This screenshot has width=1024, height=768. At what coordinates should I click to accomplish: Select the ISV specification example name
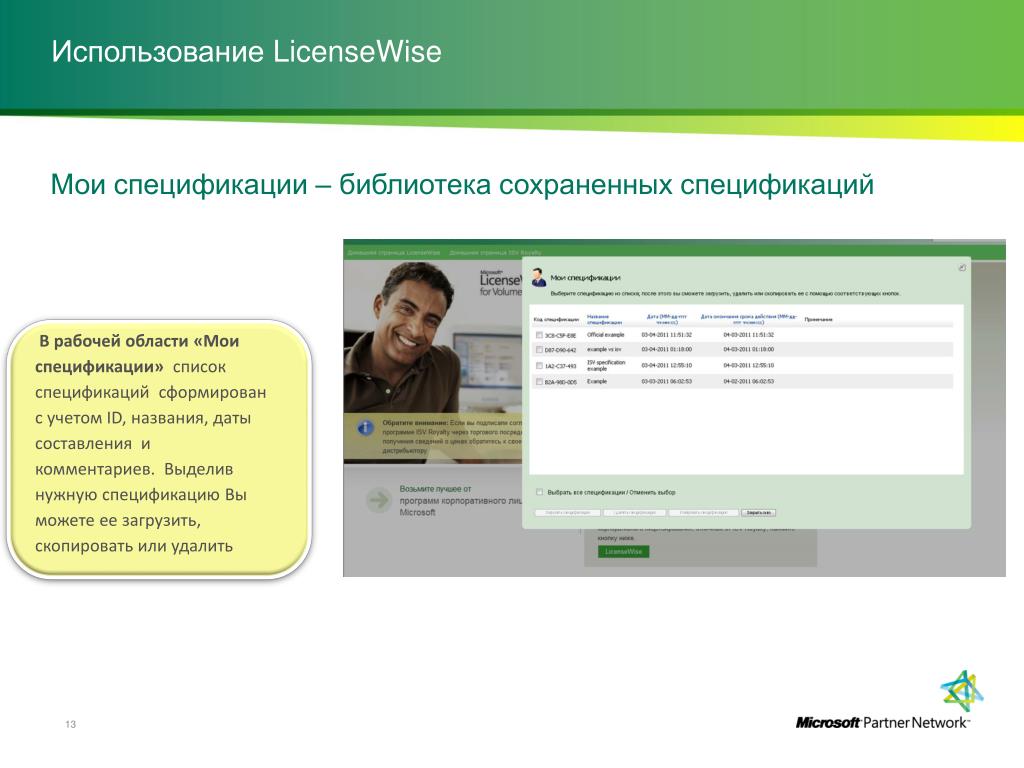(x=606, y=365)
